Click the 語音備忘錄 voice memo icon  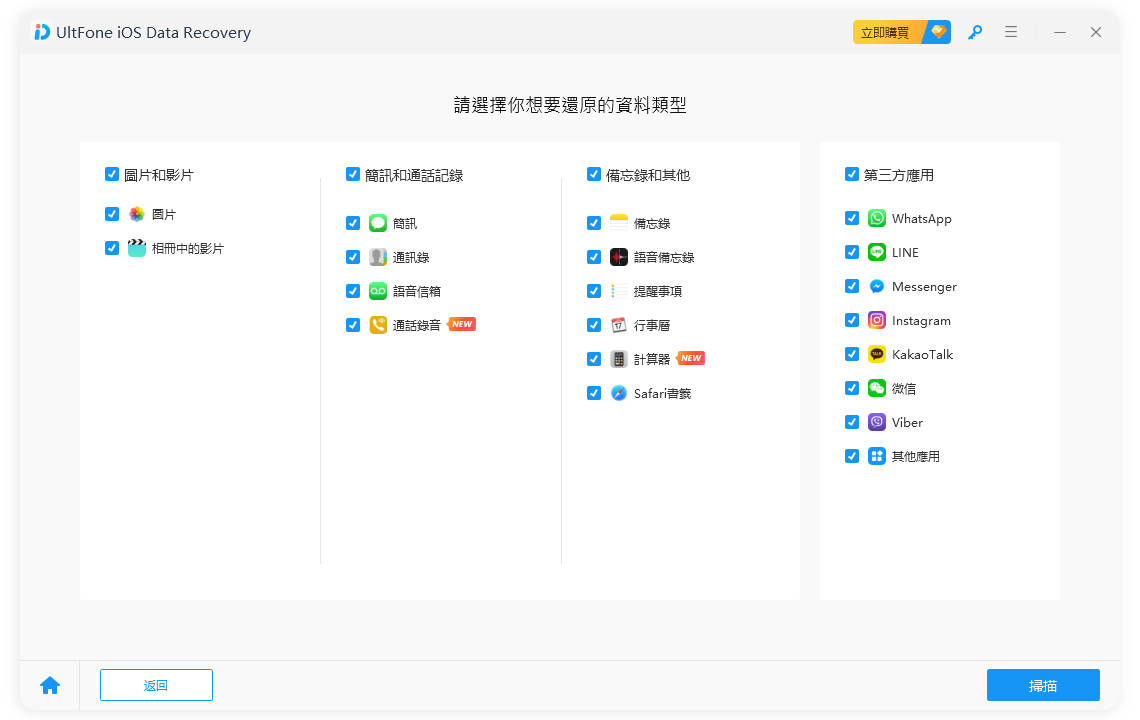coord(619,257)
